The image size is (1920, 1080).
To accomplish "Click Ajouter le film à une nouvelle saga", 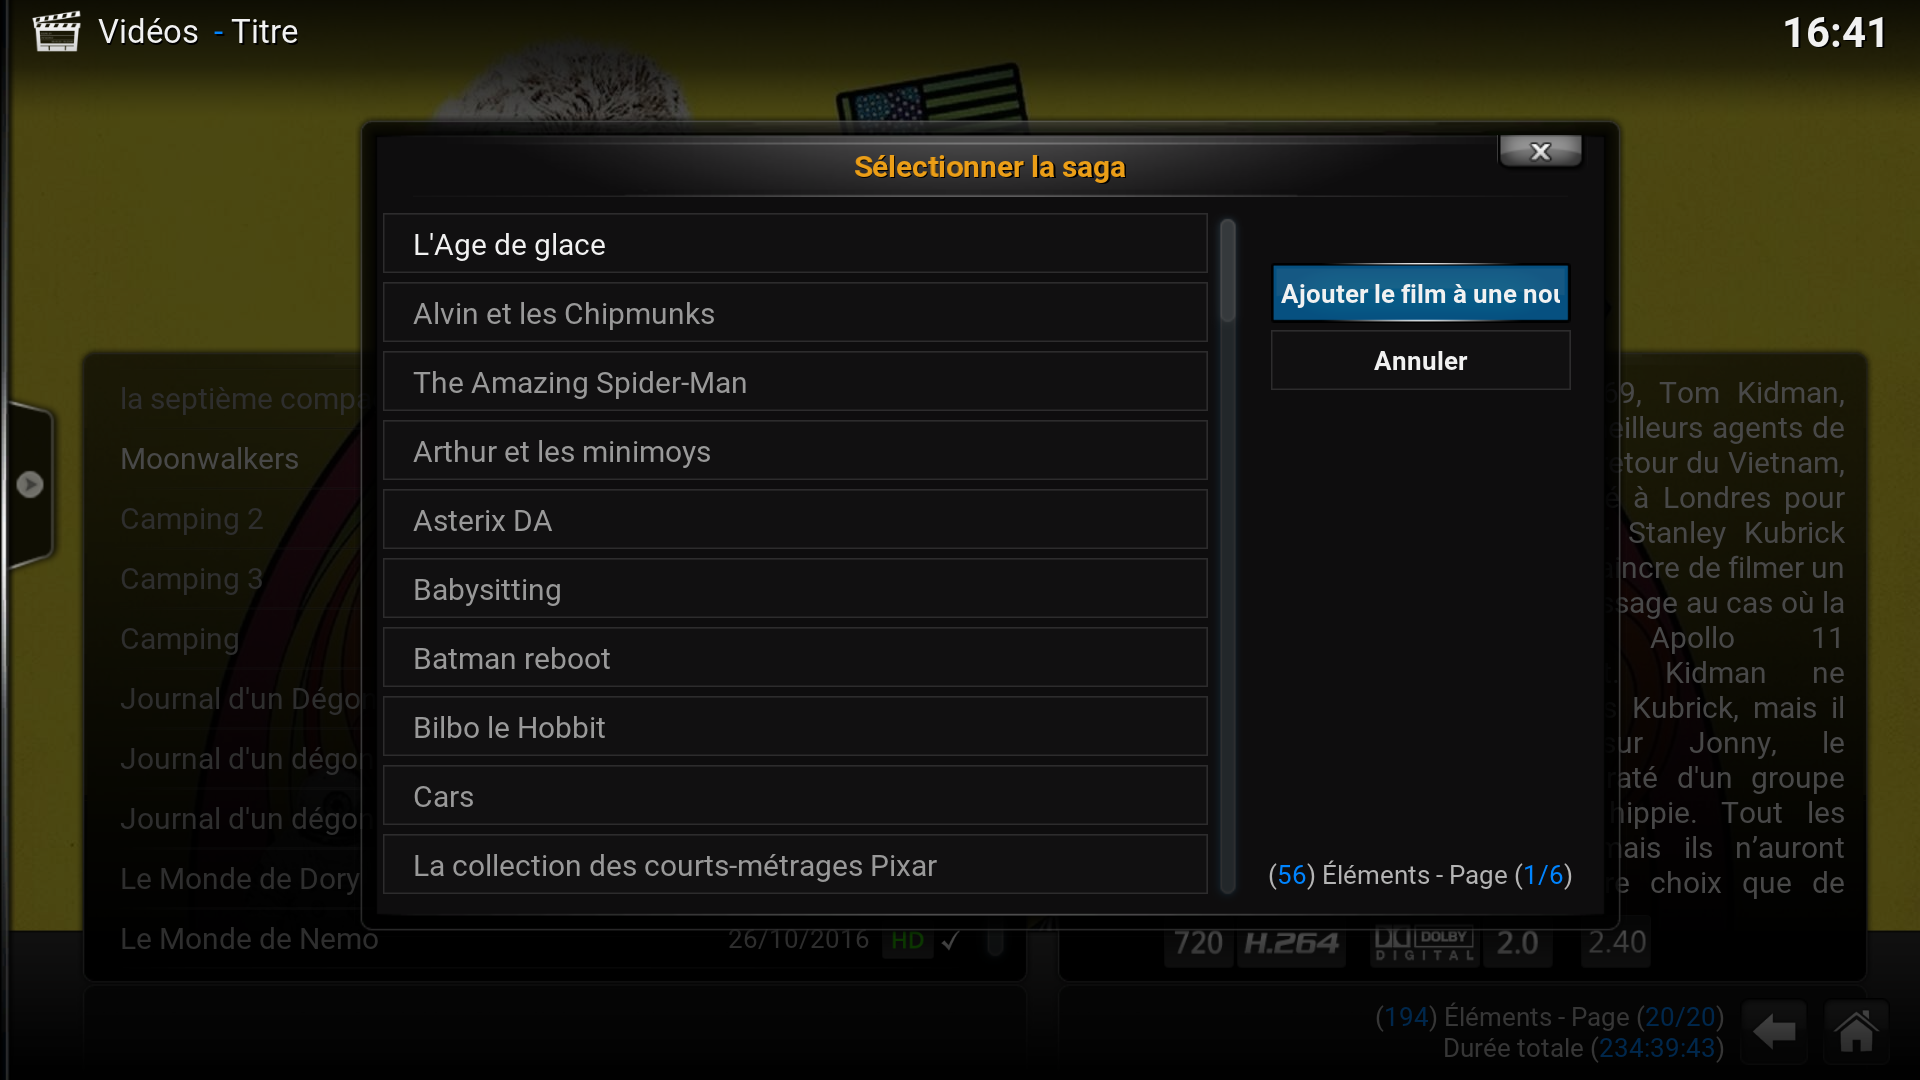I will [1420, 293].
